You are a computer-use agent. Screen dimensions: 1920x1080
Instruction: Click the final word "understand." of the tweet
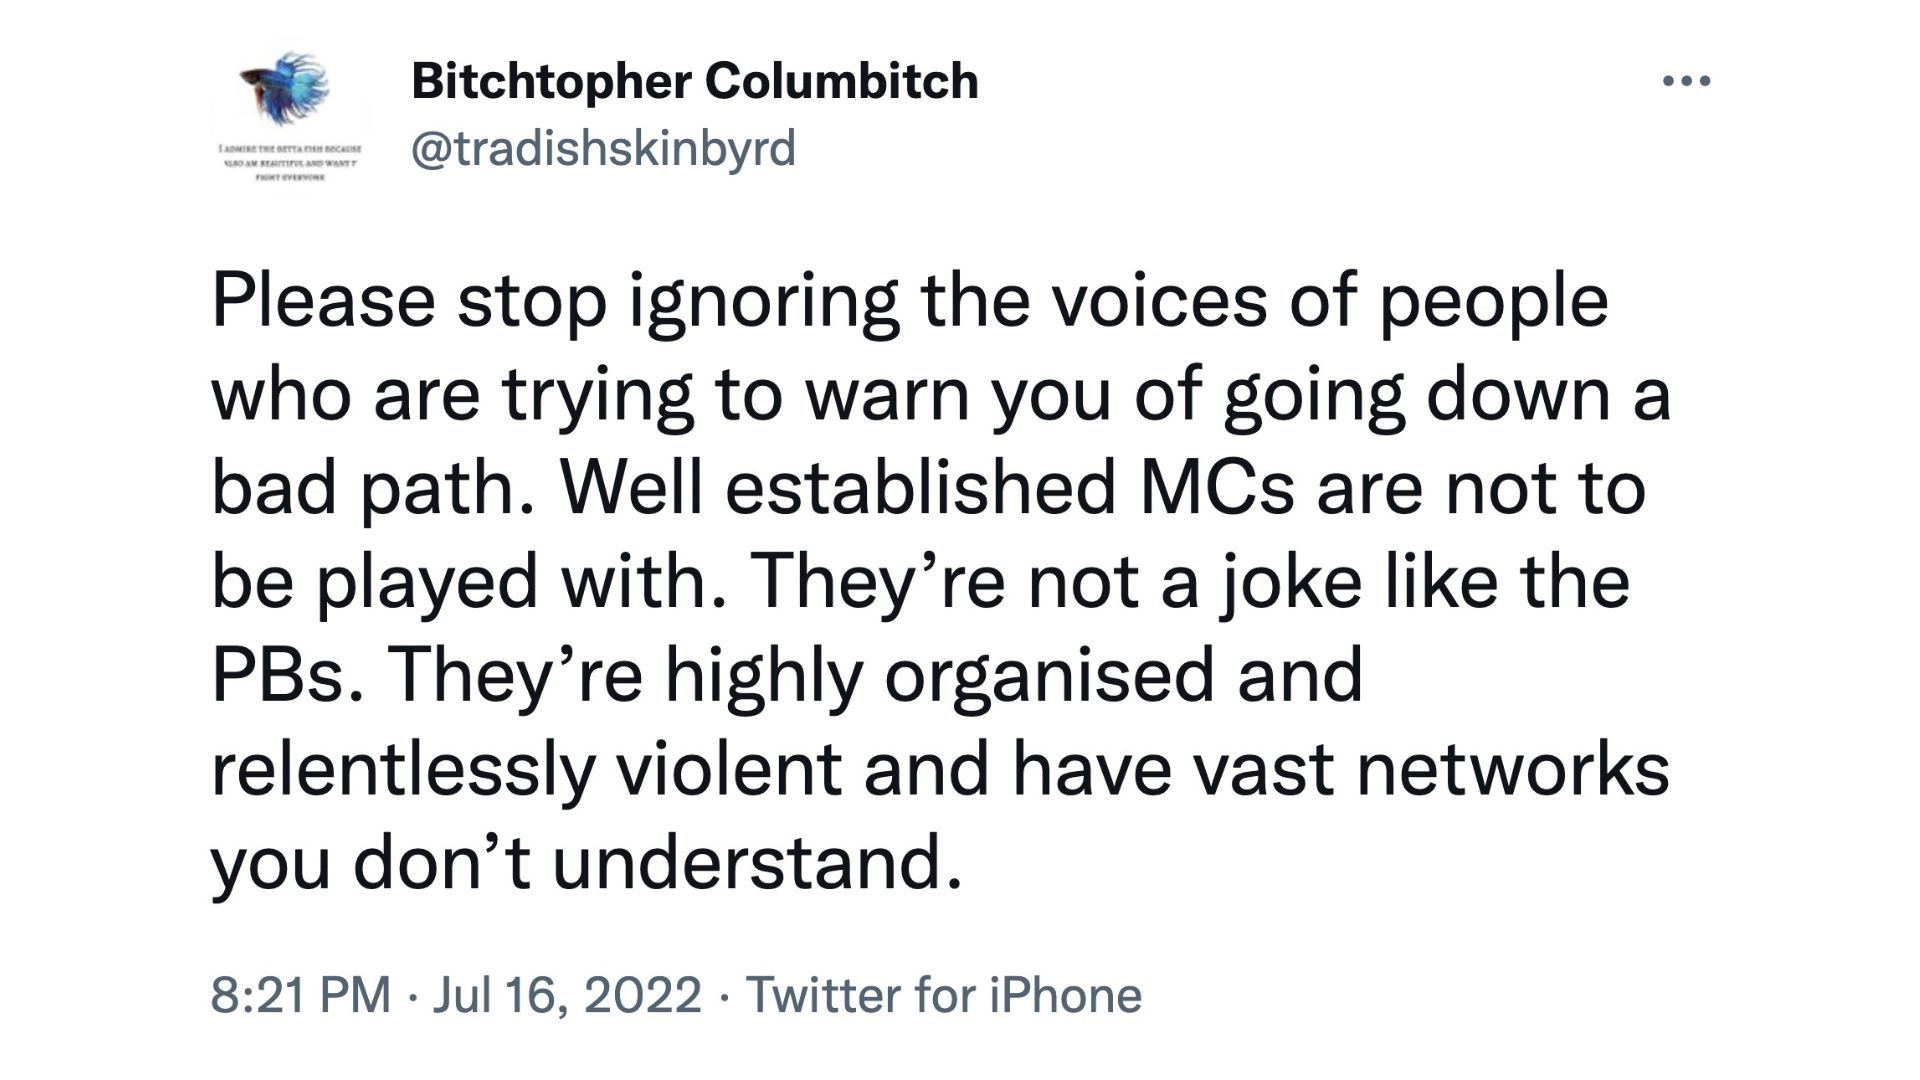(x=759, y=862)
